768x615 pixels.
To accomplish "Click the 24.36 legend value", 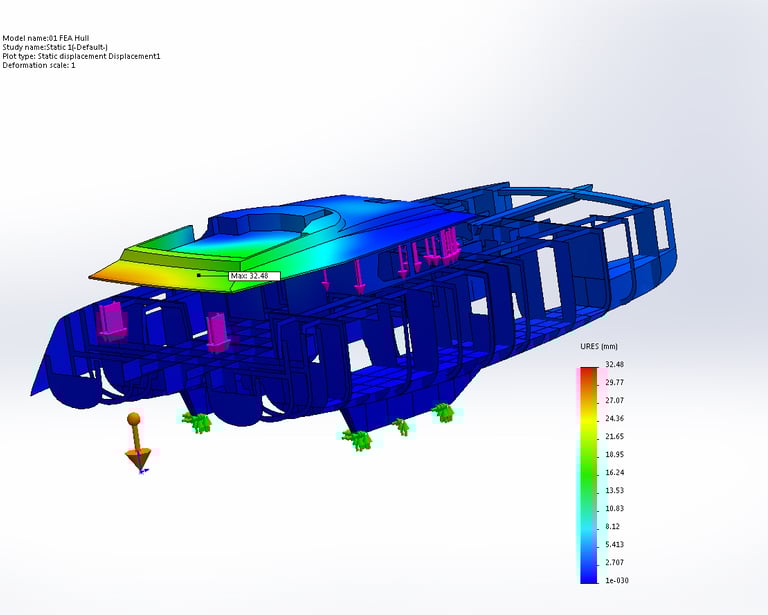I will (x=614, y=419).
